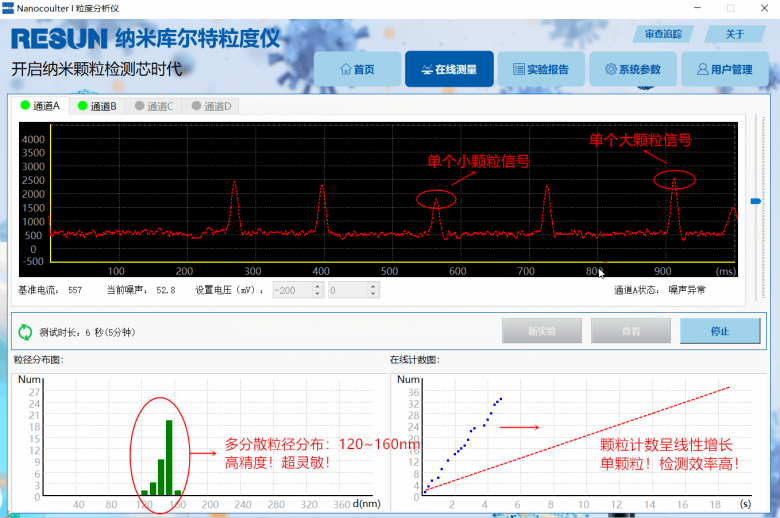This screenshot has width=780, height=518.
Task: Click the green refresh icon beside 测试时长
Action: coord(25,332)
